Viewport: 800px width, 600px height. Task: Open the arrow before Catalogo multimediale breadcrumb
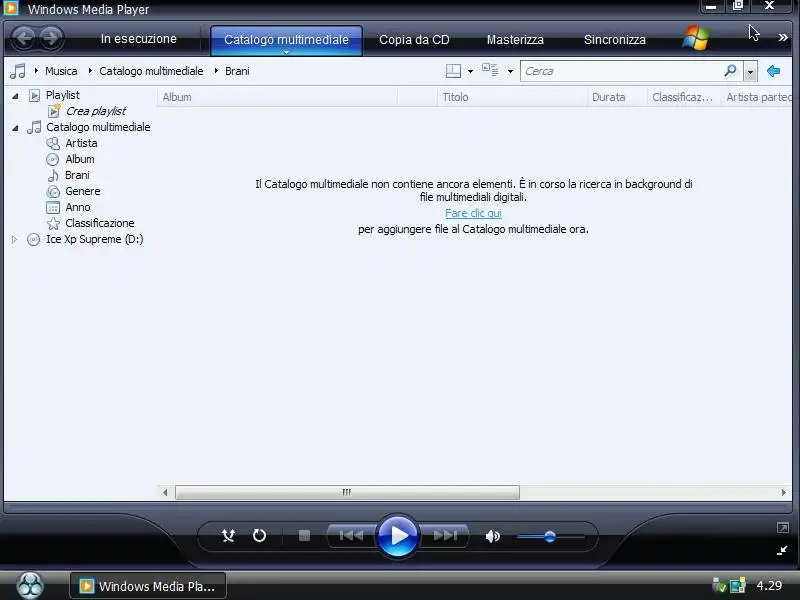click(x=90, y=70)
